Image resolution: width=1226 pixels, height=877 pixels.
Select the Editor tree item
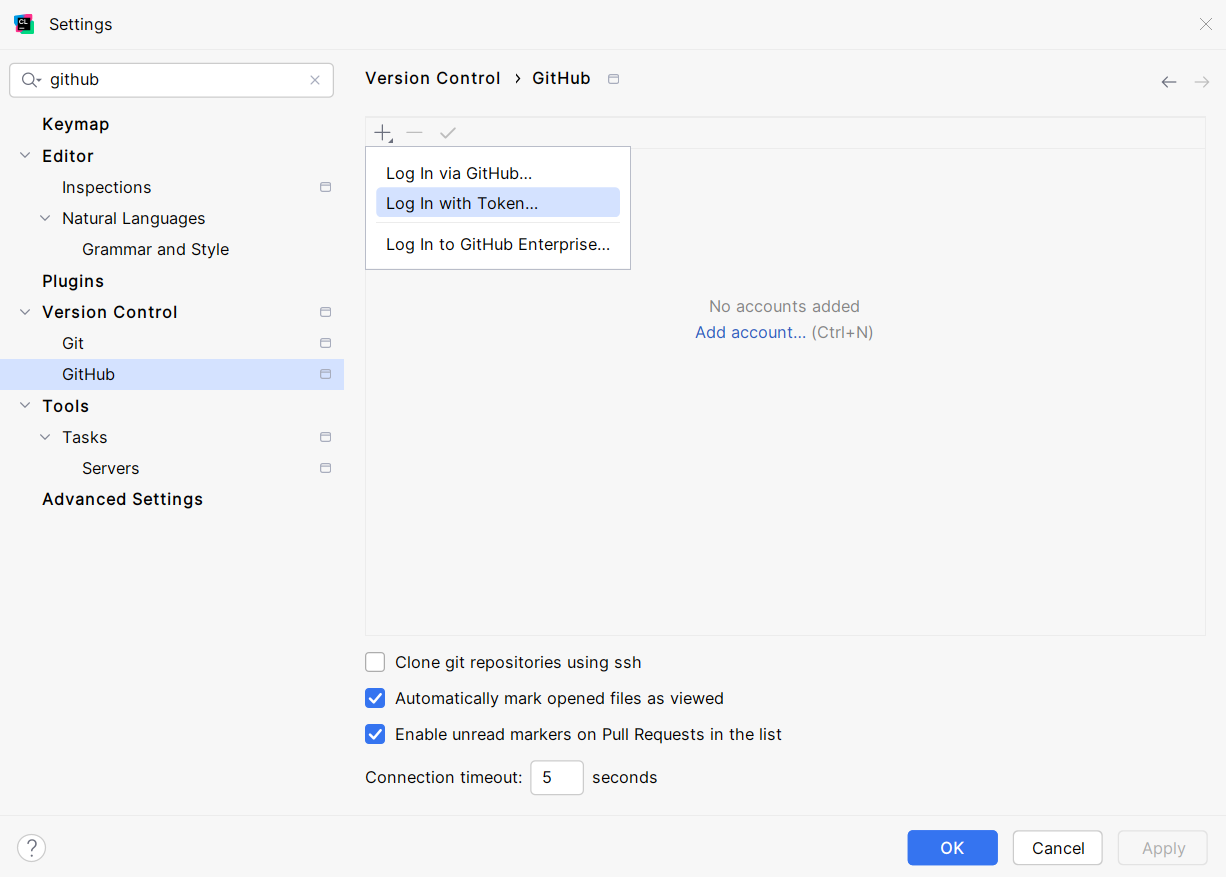tap(68, 156)
